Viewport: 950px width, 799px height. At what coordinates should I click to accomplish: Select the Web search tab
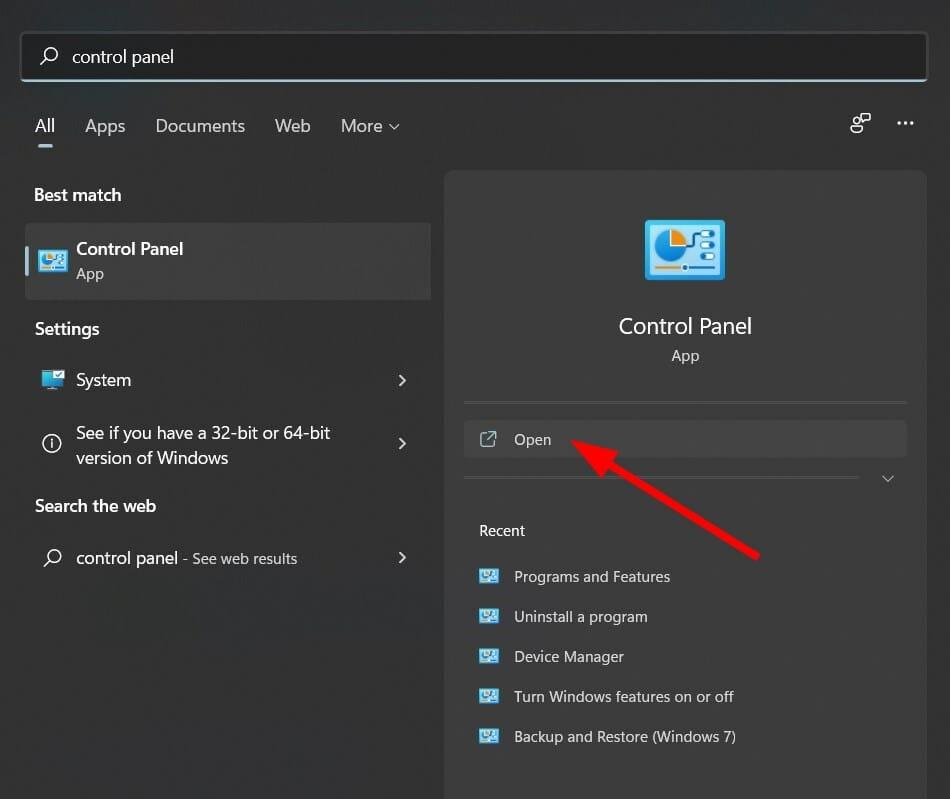coord(292,126)
